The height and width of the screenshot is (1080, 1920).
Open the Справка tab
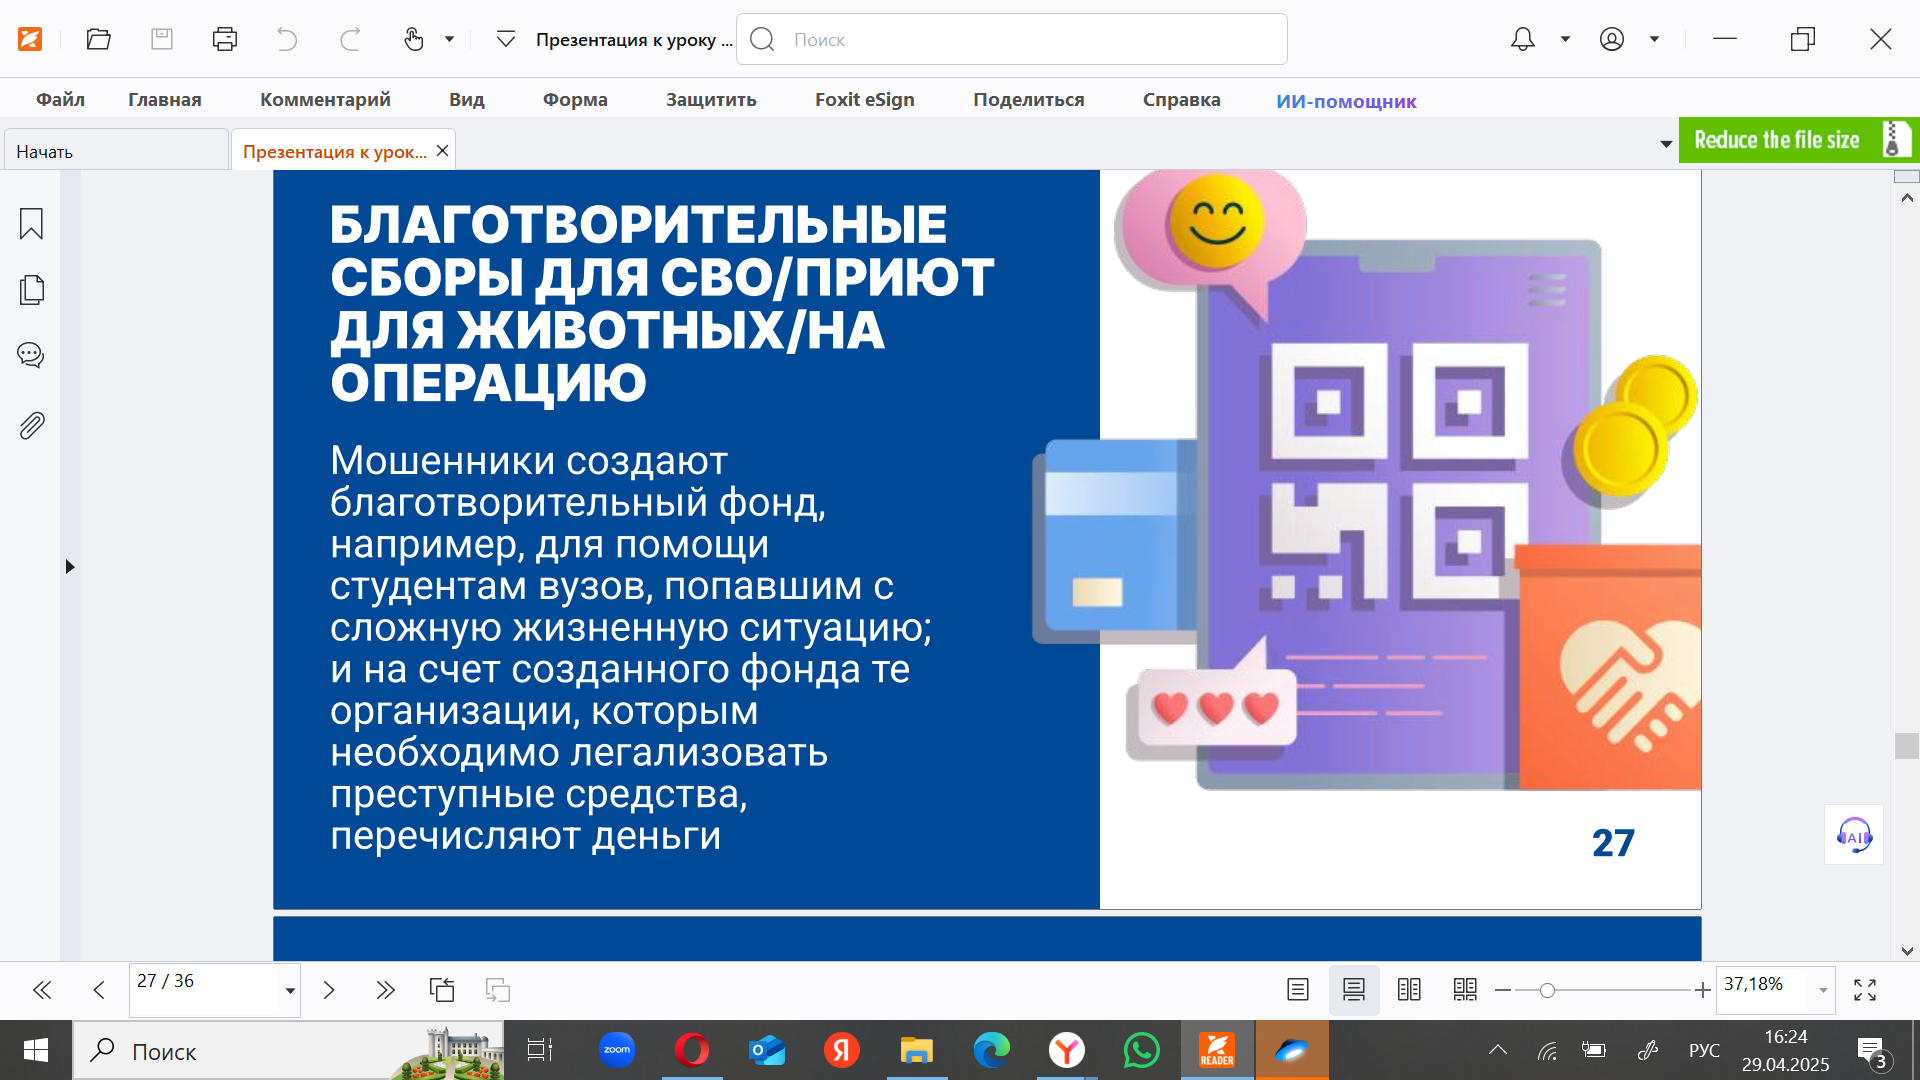click(1182, 100)
